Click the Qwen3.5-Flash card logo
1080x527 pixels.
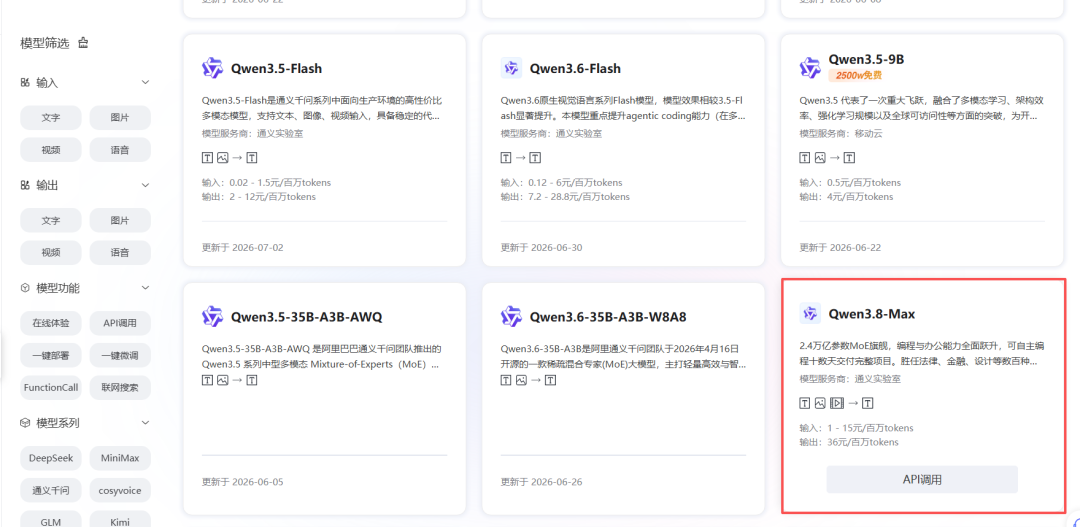pos(213,68)
